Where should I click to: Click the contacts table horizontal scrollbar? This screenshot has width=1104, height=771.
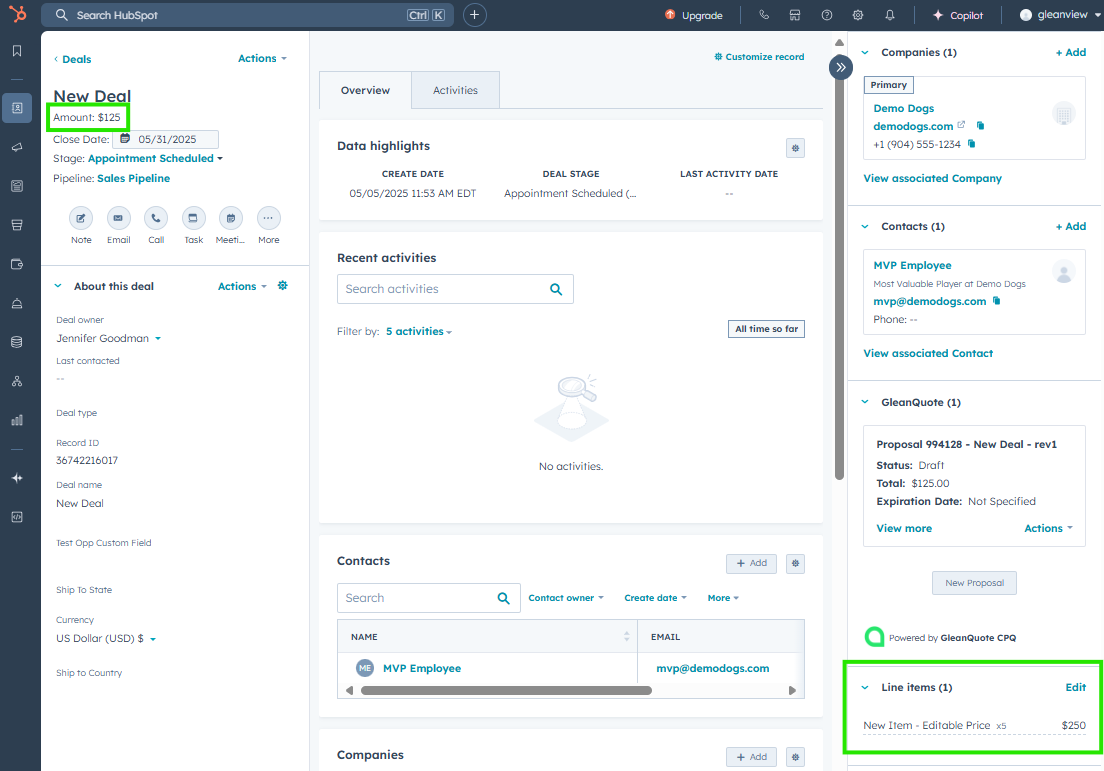click(506, 690)
